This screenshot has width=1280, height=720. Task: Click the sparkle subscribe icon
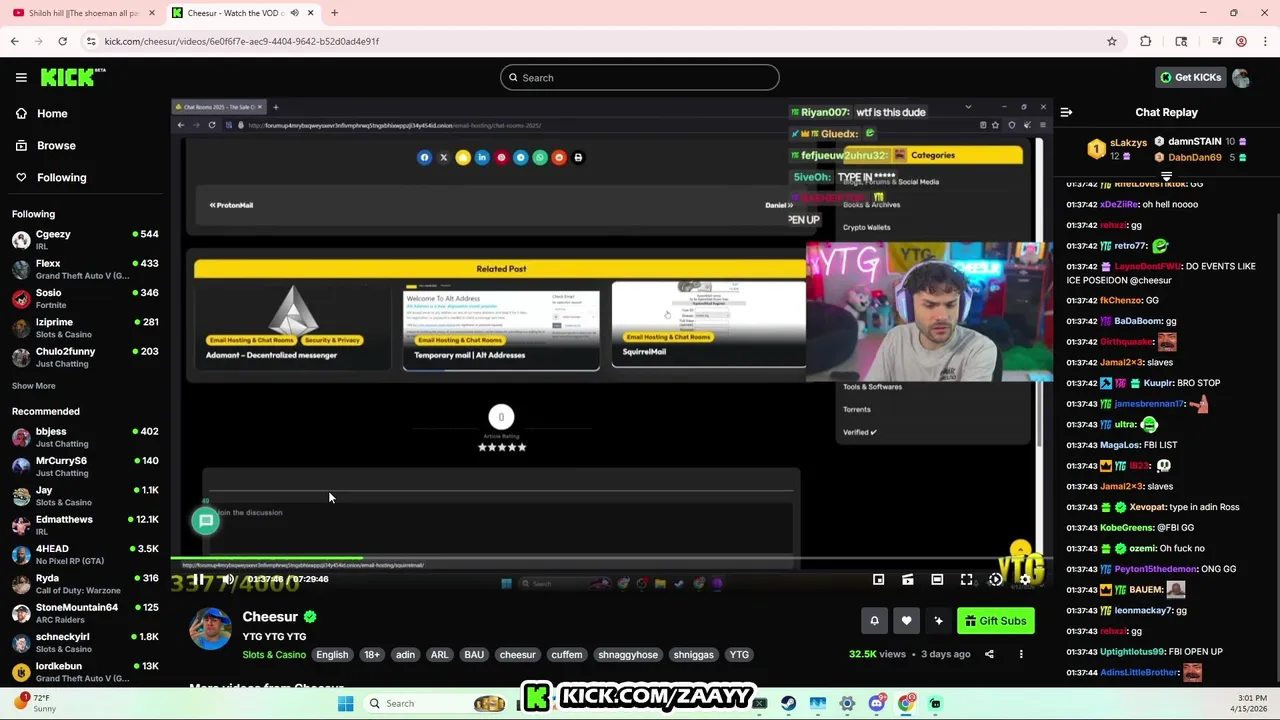point(938,621)
